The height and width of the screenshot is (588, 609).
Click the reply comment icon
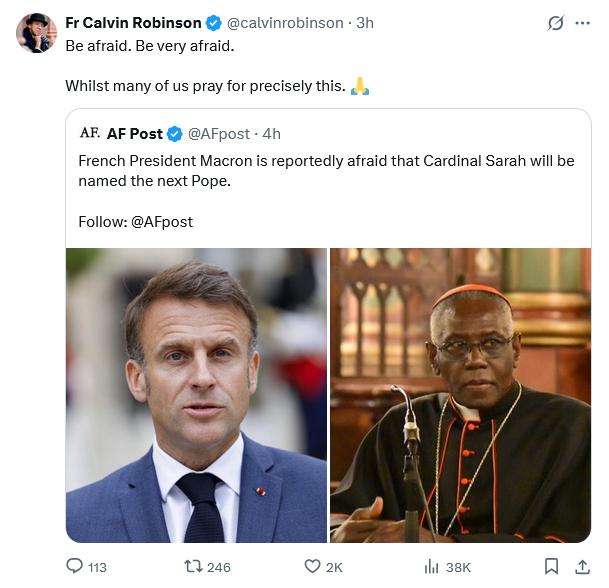tap(75, 566)
